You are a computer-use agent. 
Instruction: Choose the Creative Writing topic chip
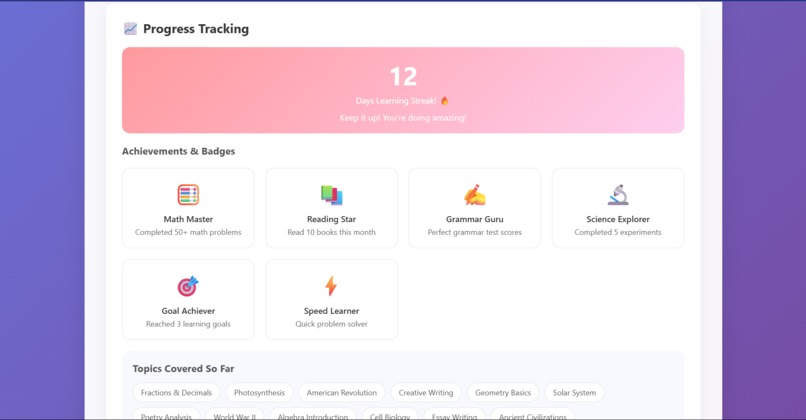(x=426, y=393)
